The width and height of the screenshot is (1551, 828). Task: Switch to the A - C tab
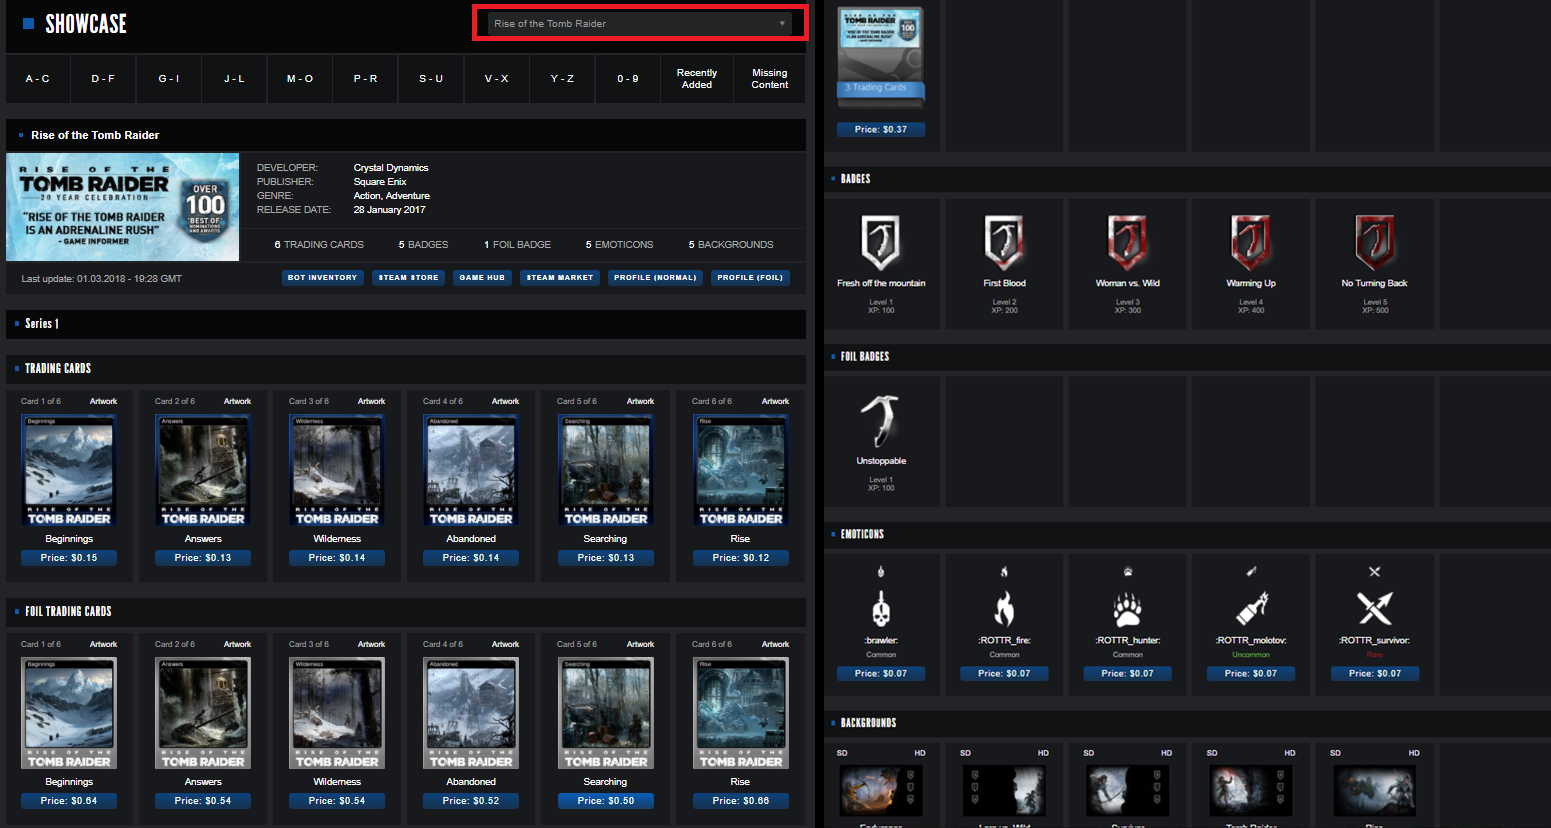click(x=38, y=79)
